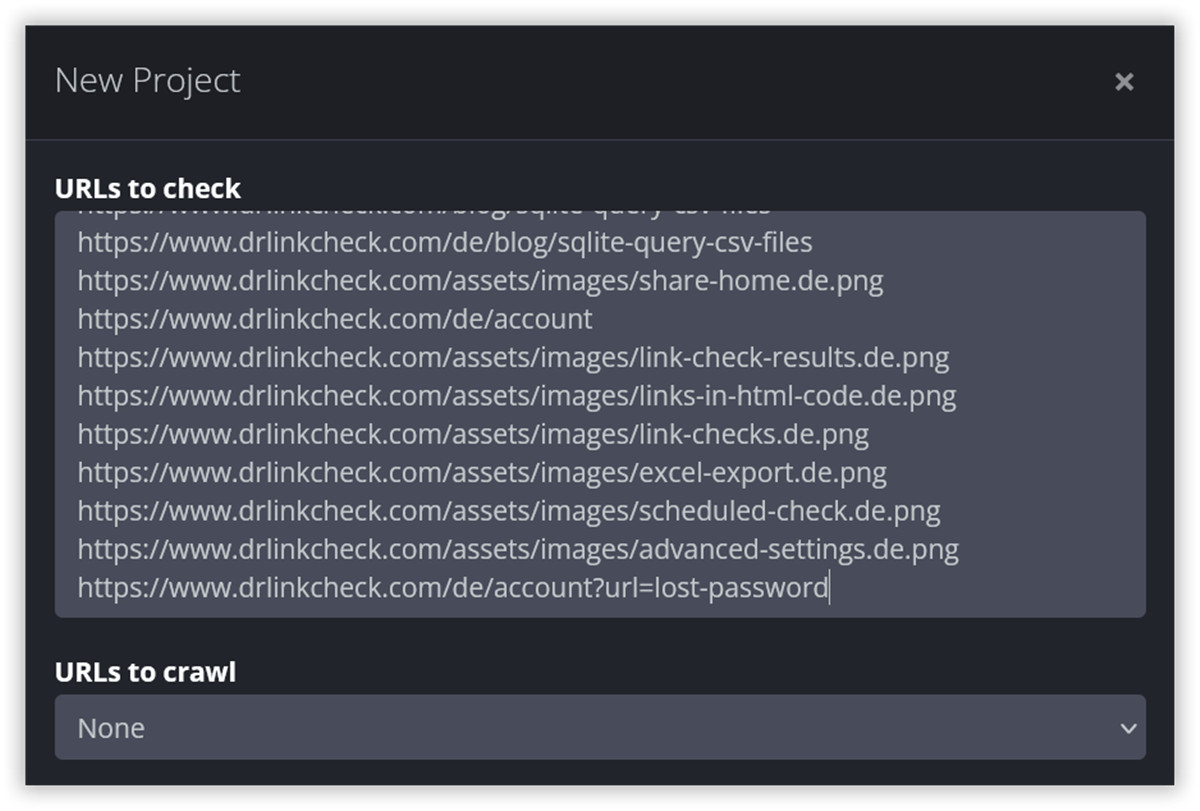
Task: Click the line ending in lost-password
Action: [x=453, y=587]
